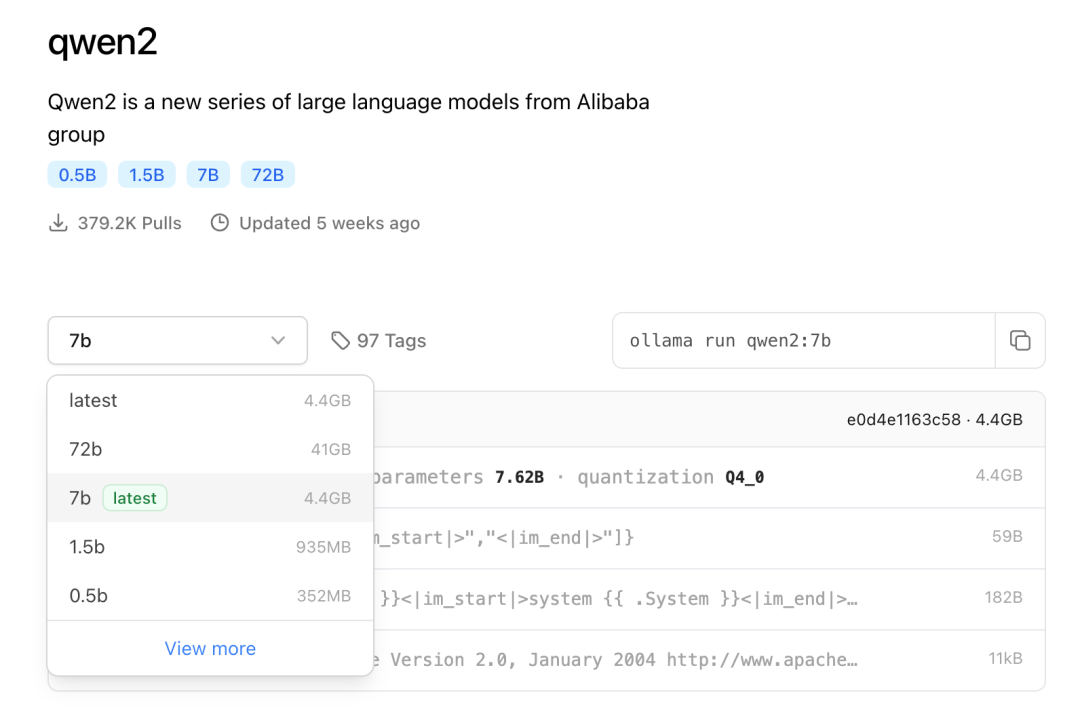Click 379.2K Pulls text
The width and height of the screenshot is (1080, 712).
tap(129, 223)
